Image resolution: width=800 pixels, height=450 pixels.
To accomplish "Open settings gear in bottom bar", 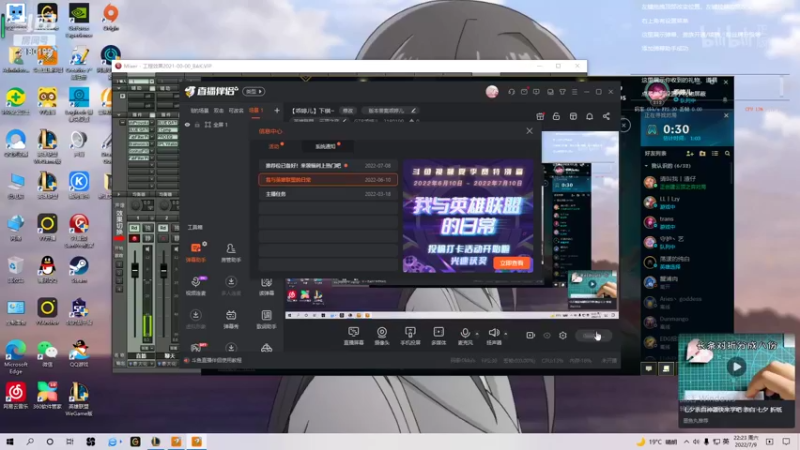I will (563, 335).
